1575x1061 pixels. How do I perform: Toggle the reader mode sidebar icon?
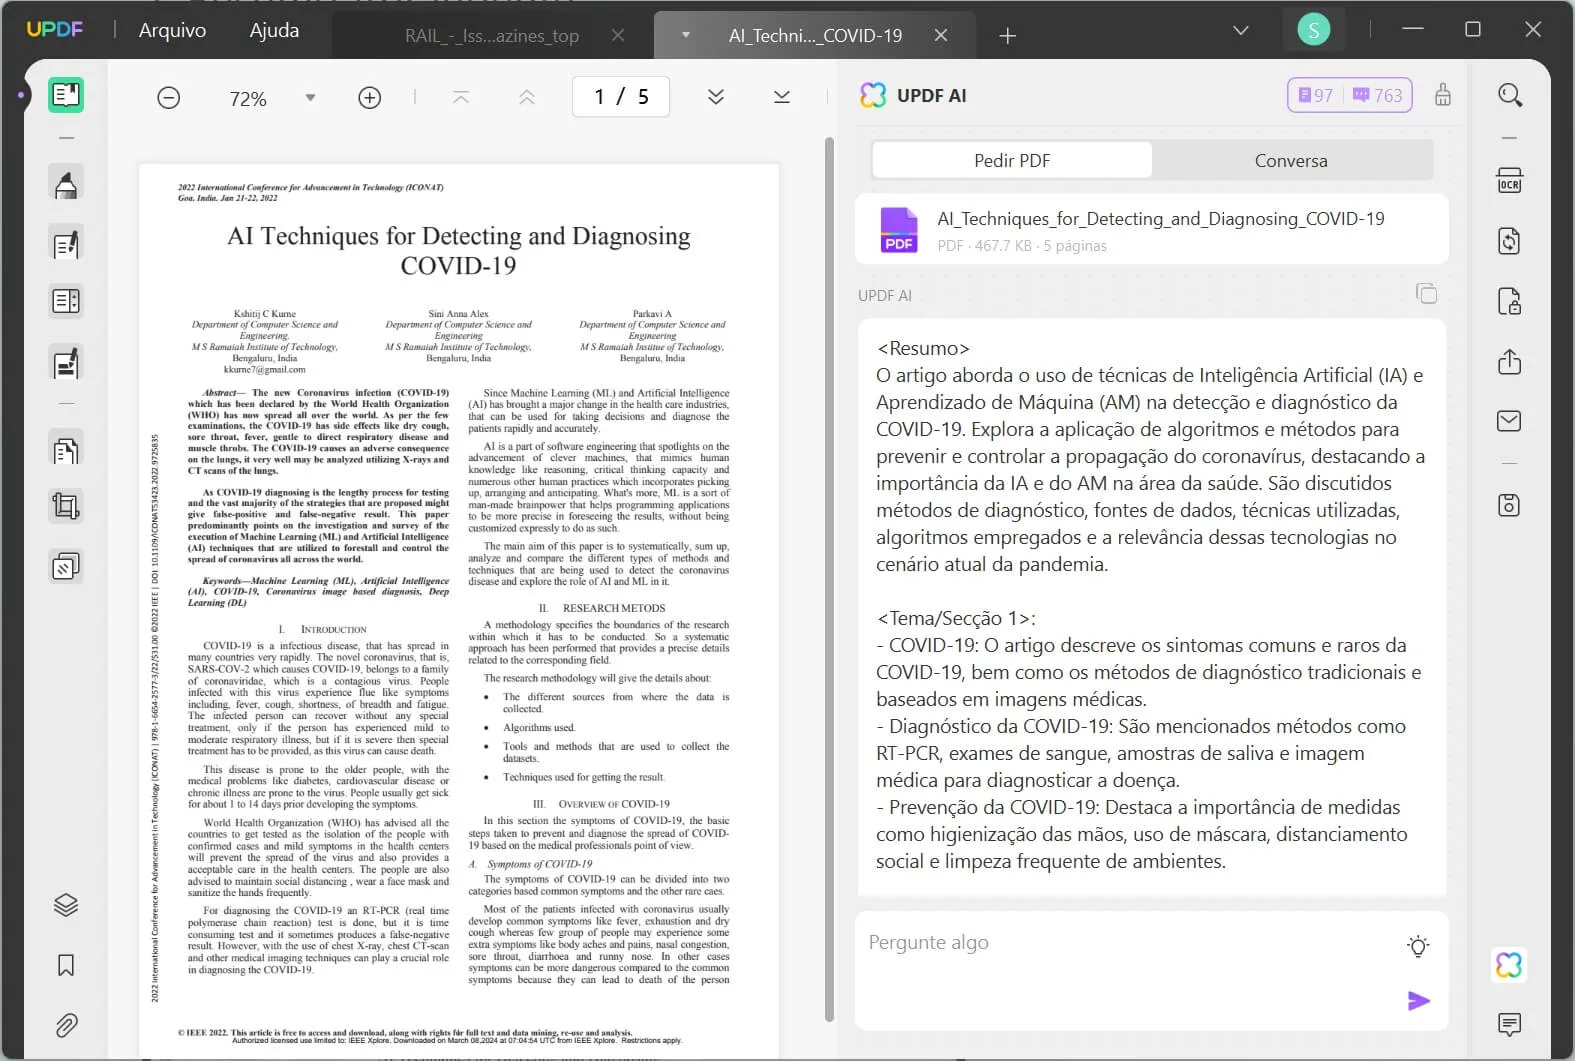click(x=66, y=95)
